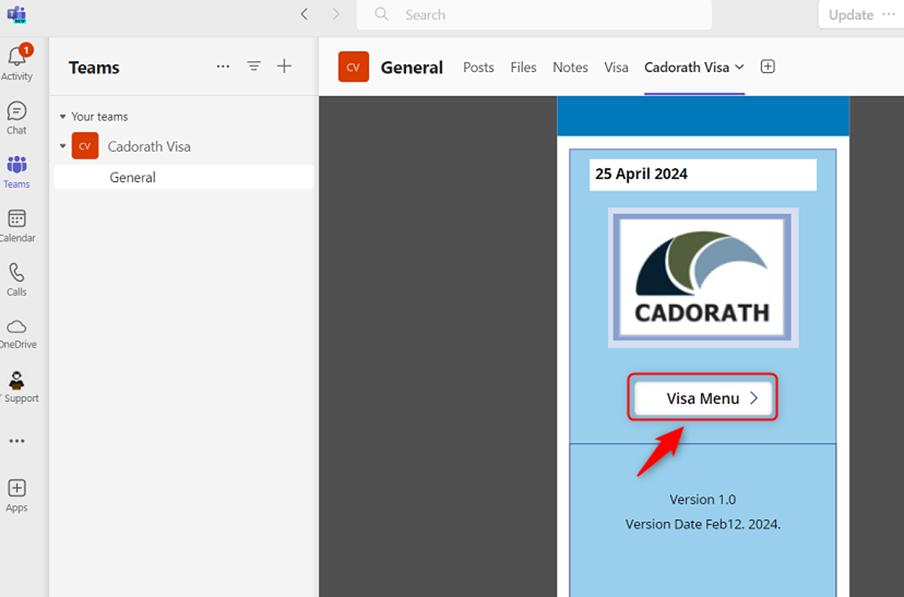Screen dimensions: 904x597
Task: Select the General channel
Action: click(x=184, y=177)
